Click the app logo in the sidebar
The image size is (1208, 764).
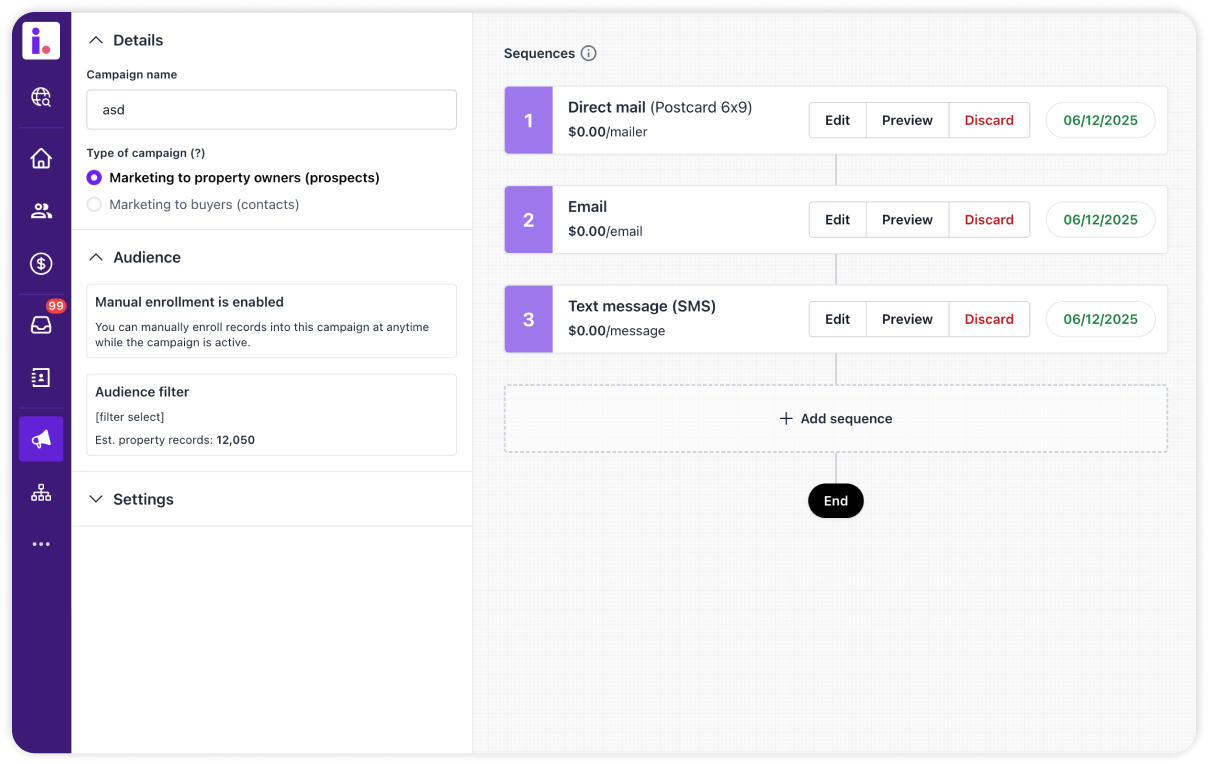[41, 41]
